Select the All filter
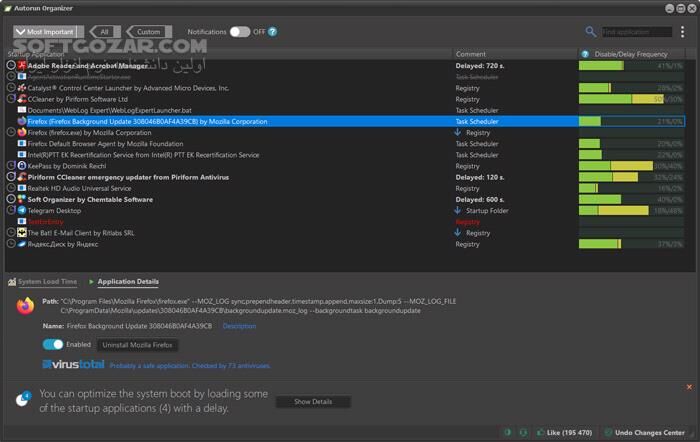 pos(104,32)
